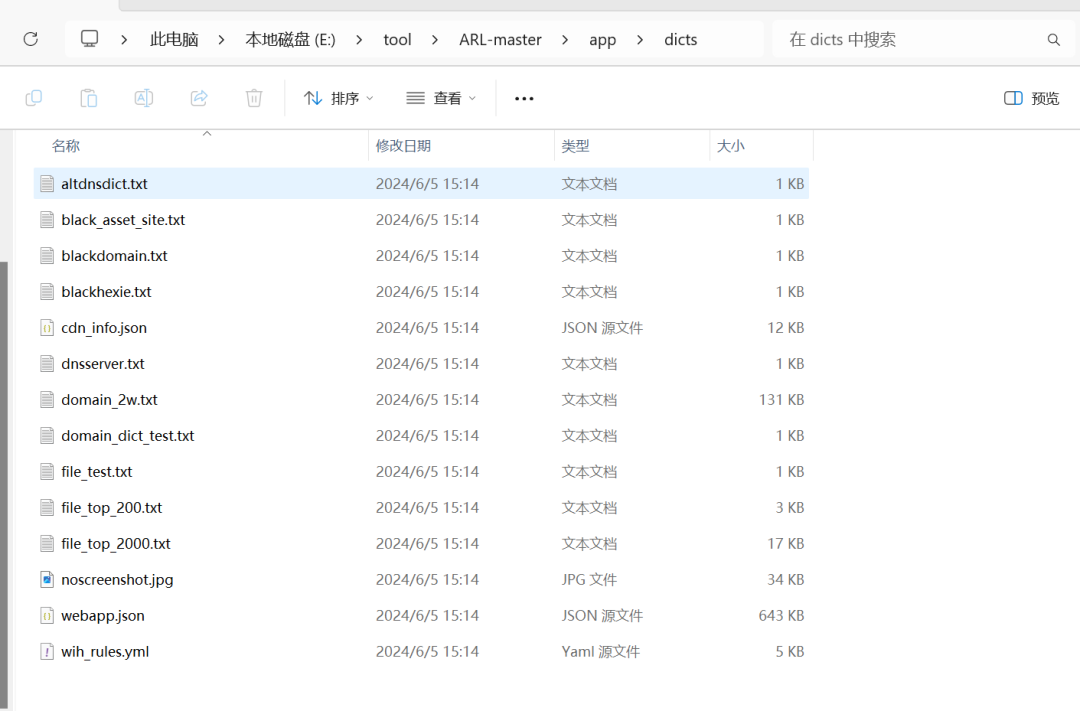Navigate to the tool folder breadcrumb

pyautogui.click(x=397, y=40)
